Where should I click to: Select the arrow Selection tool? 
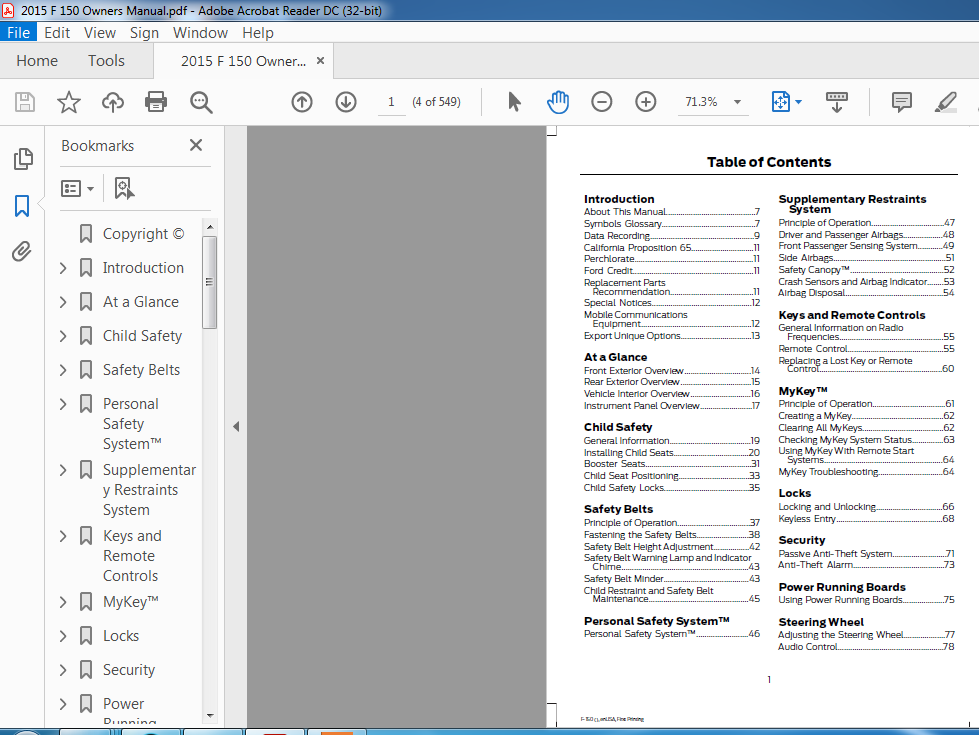pos(514,102)
